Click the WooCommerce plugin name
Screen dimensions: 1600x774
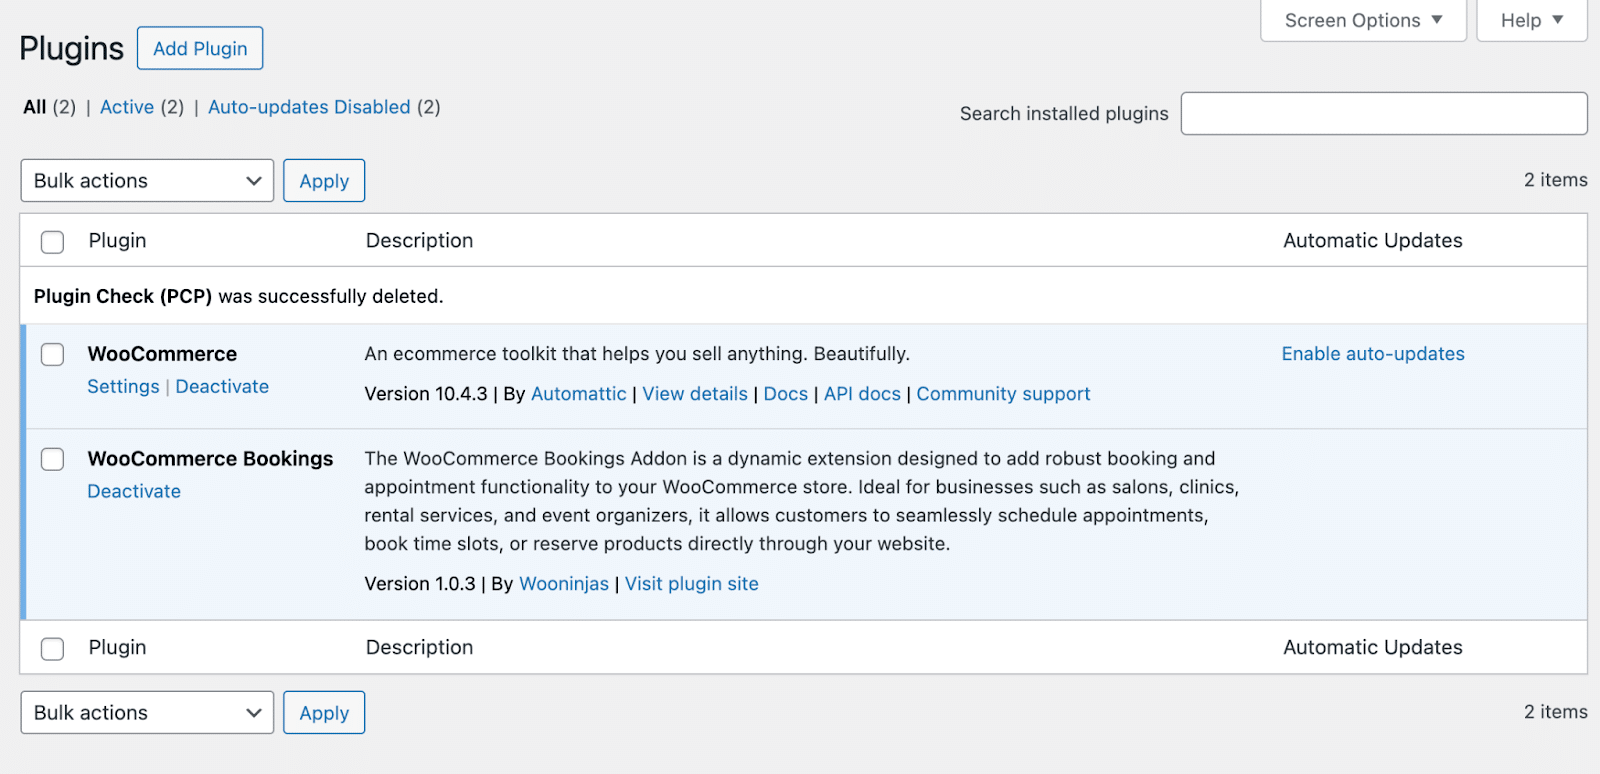(162, 354)
